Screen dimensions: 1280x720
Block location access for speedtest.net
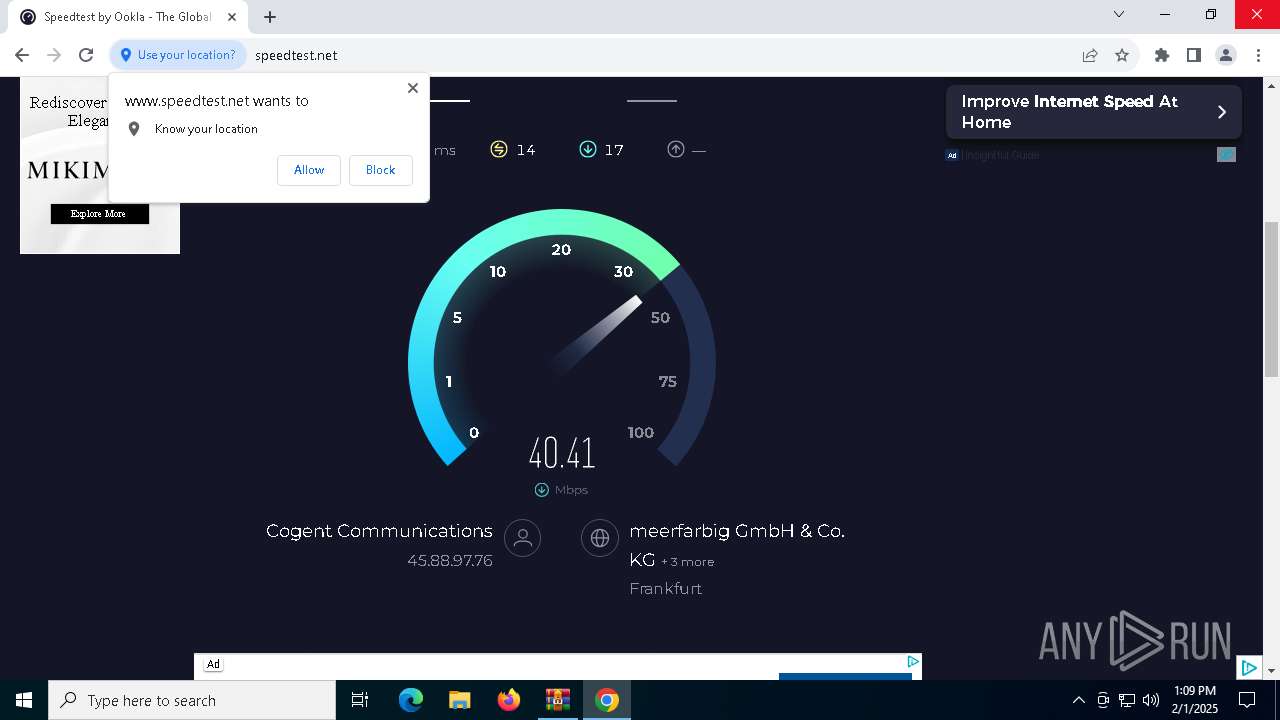point(380,170)
